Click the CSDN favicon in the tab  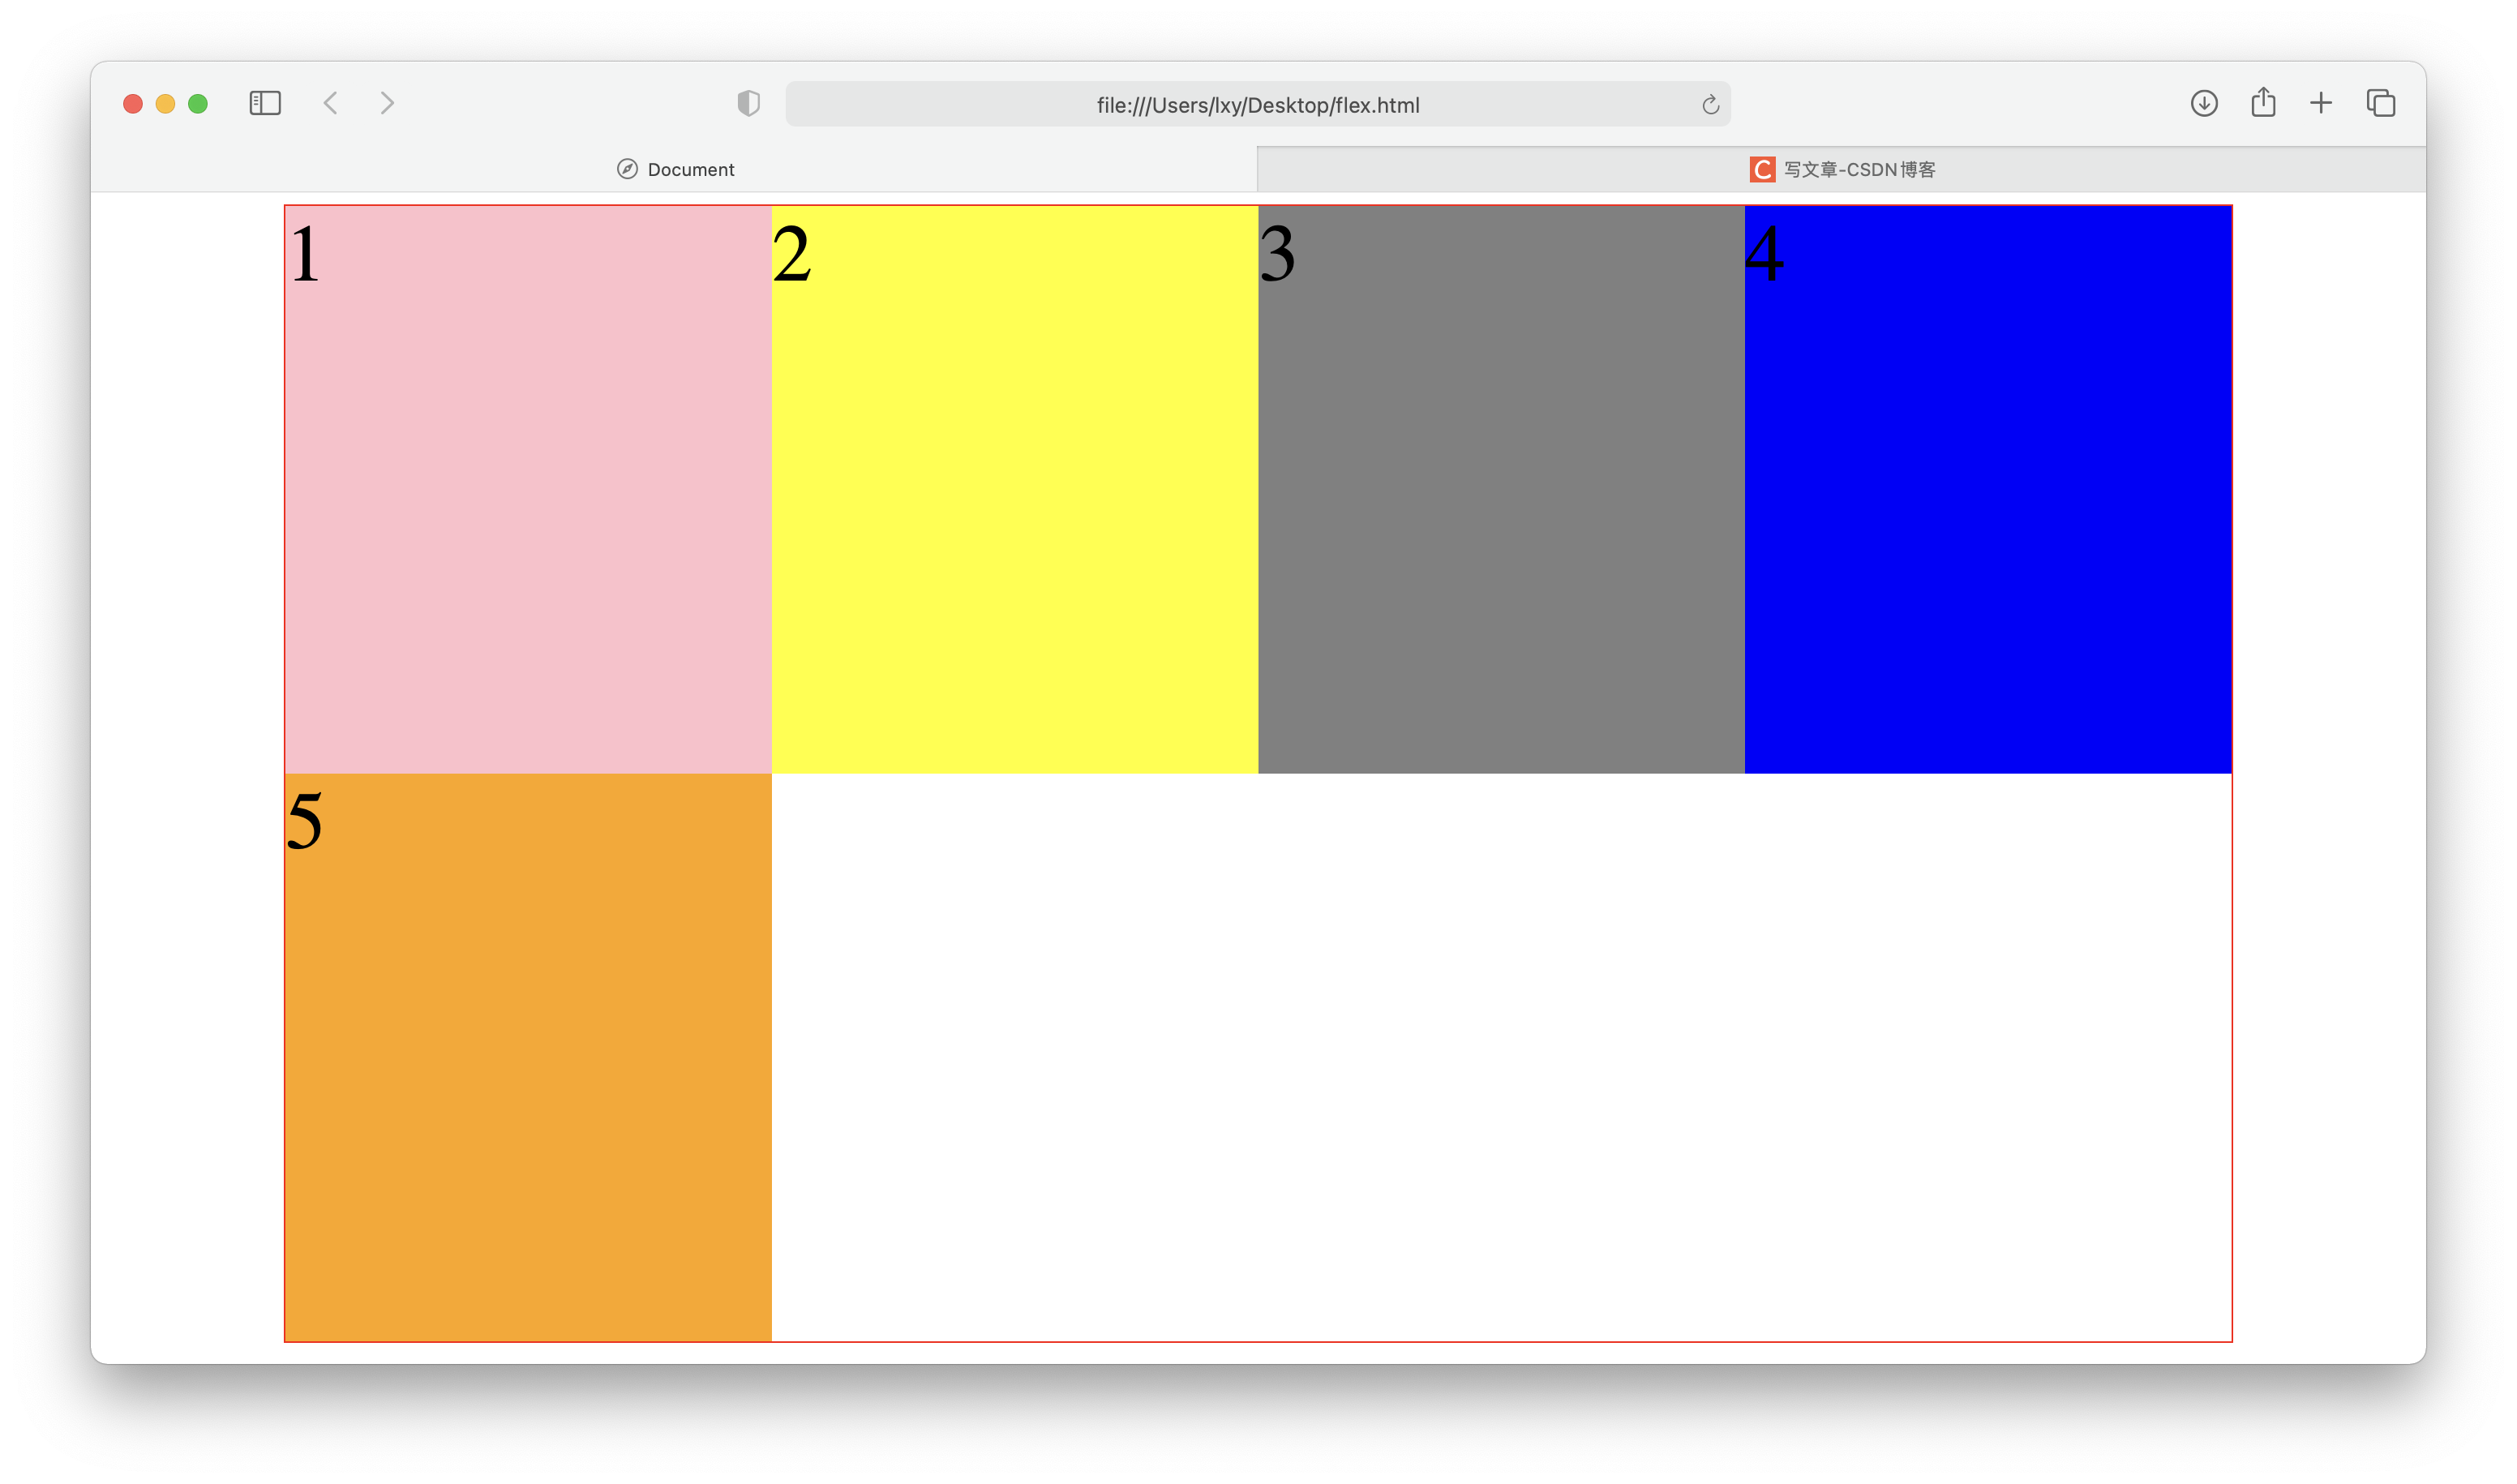[x=1762, y=169]
